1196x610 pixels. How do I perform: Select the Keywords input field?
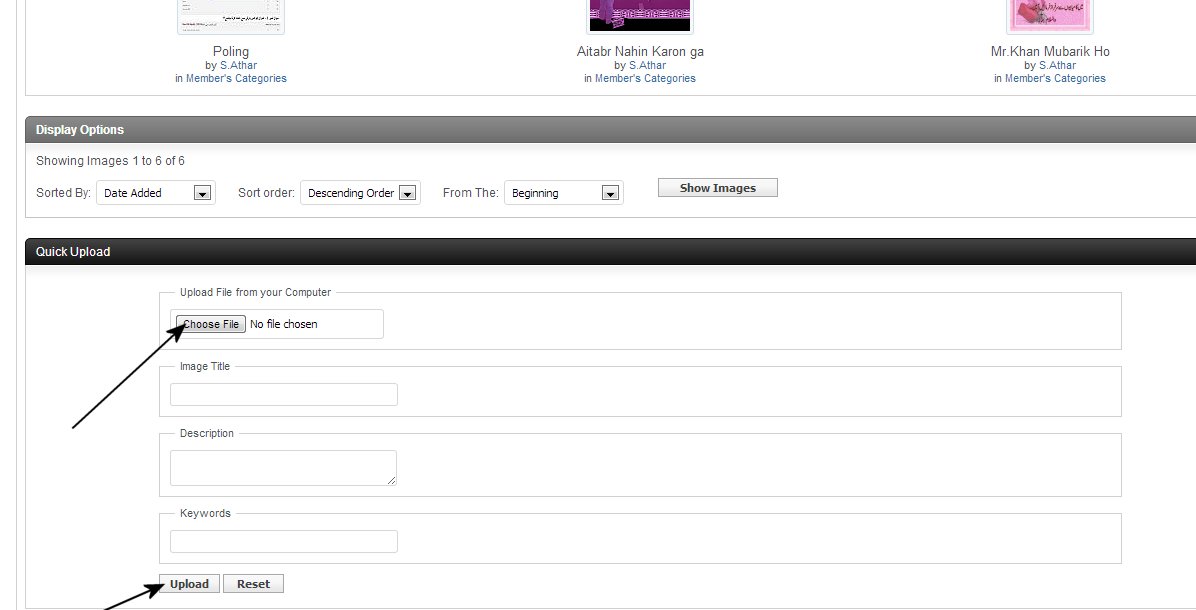pyautogui.click(x=284, y=542)
